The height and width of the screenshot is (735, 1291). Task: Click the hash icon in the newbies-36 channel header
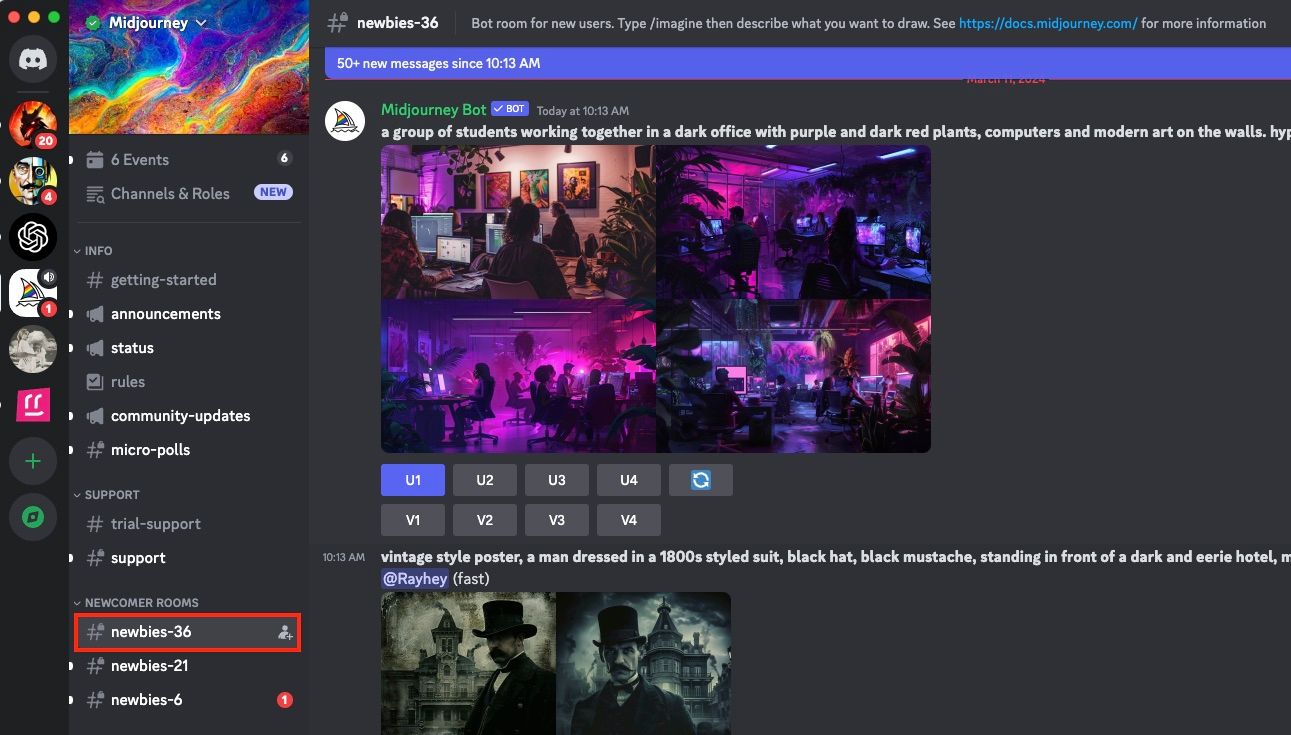pos(337,23)
